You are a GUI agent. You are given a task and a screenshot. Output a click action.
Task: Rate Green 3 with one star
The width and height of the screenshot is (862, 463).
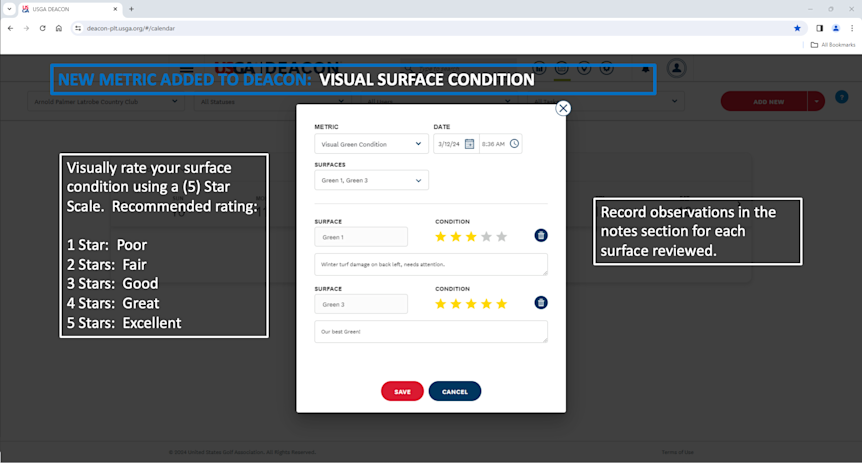point(440,304)
